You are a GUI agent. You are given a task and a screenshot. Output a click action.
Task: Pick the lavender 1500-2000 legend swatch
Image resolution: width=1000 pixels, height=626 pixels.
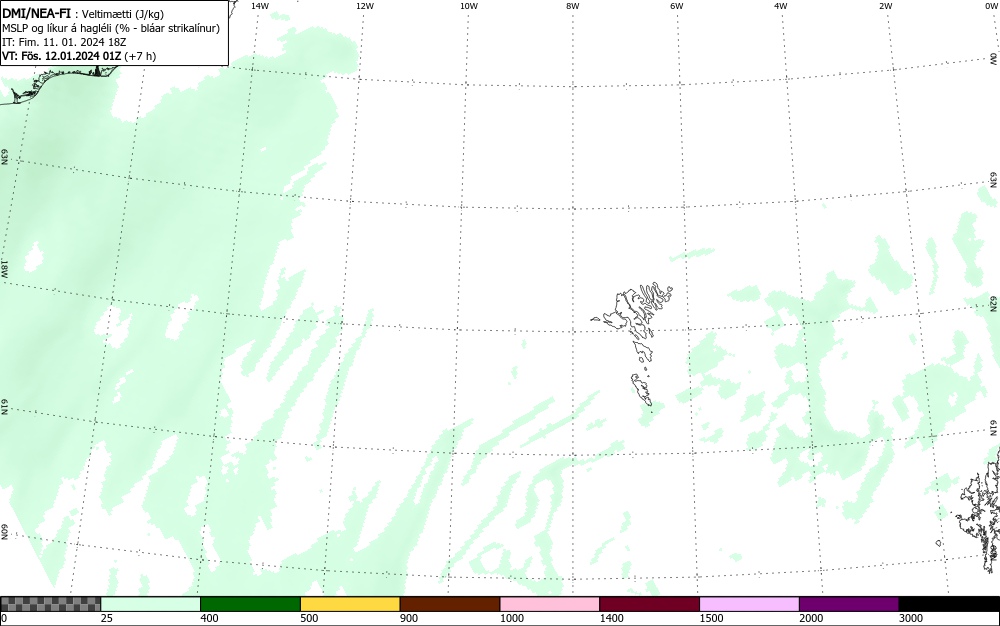[x=749, y=604]
